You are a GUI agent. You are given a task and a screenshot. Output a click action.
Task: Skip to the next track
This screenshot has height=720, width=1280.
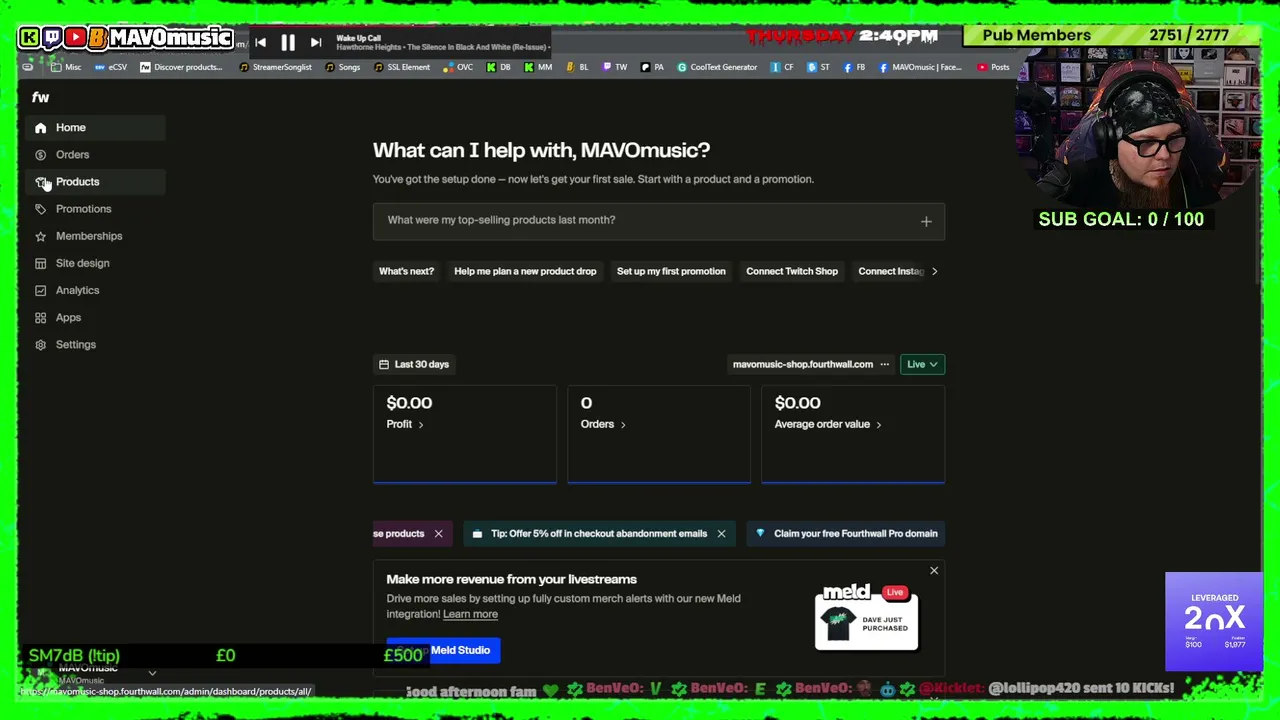(316, 42)
